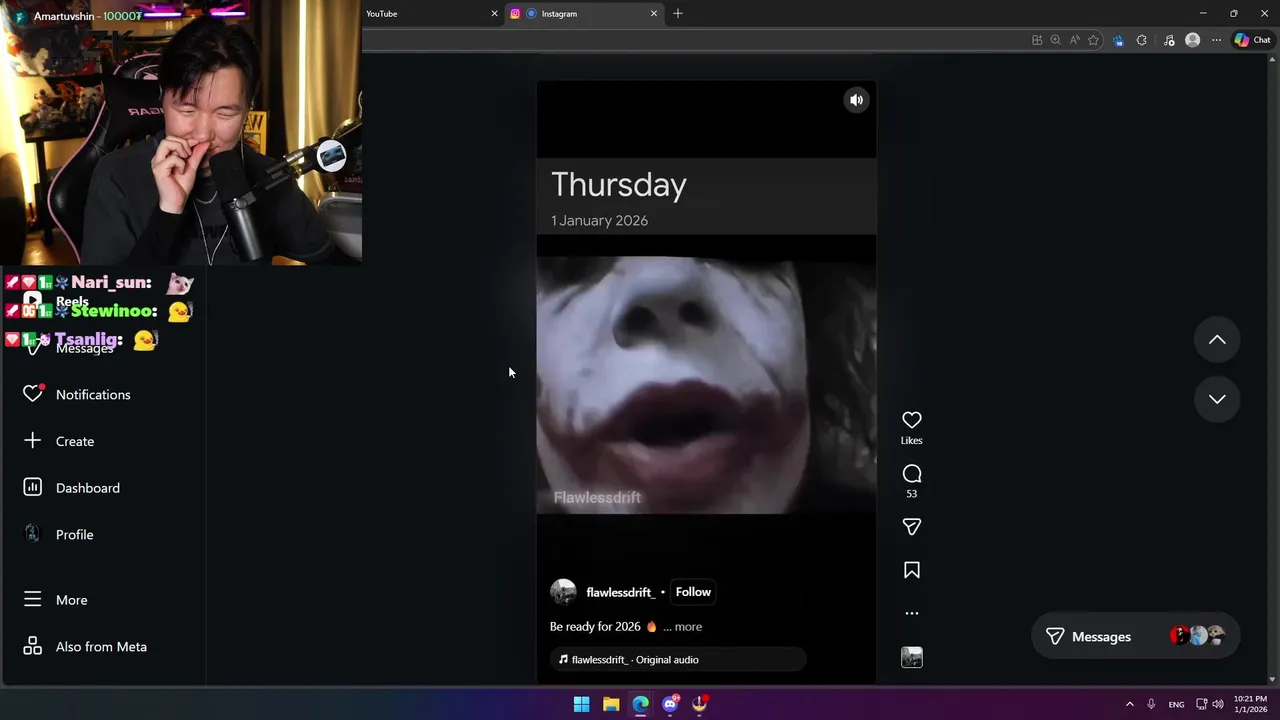The height and width of the screenshot is (720, 1280).
Task: Switch ENG input language indicator
Action: pyautogui.click(x=1177, y=704)
